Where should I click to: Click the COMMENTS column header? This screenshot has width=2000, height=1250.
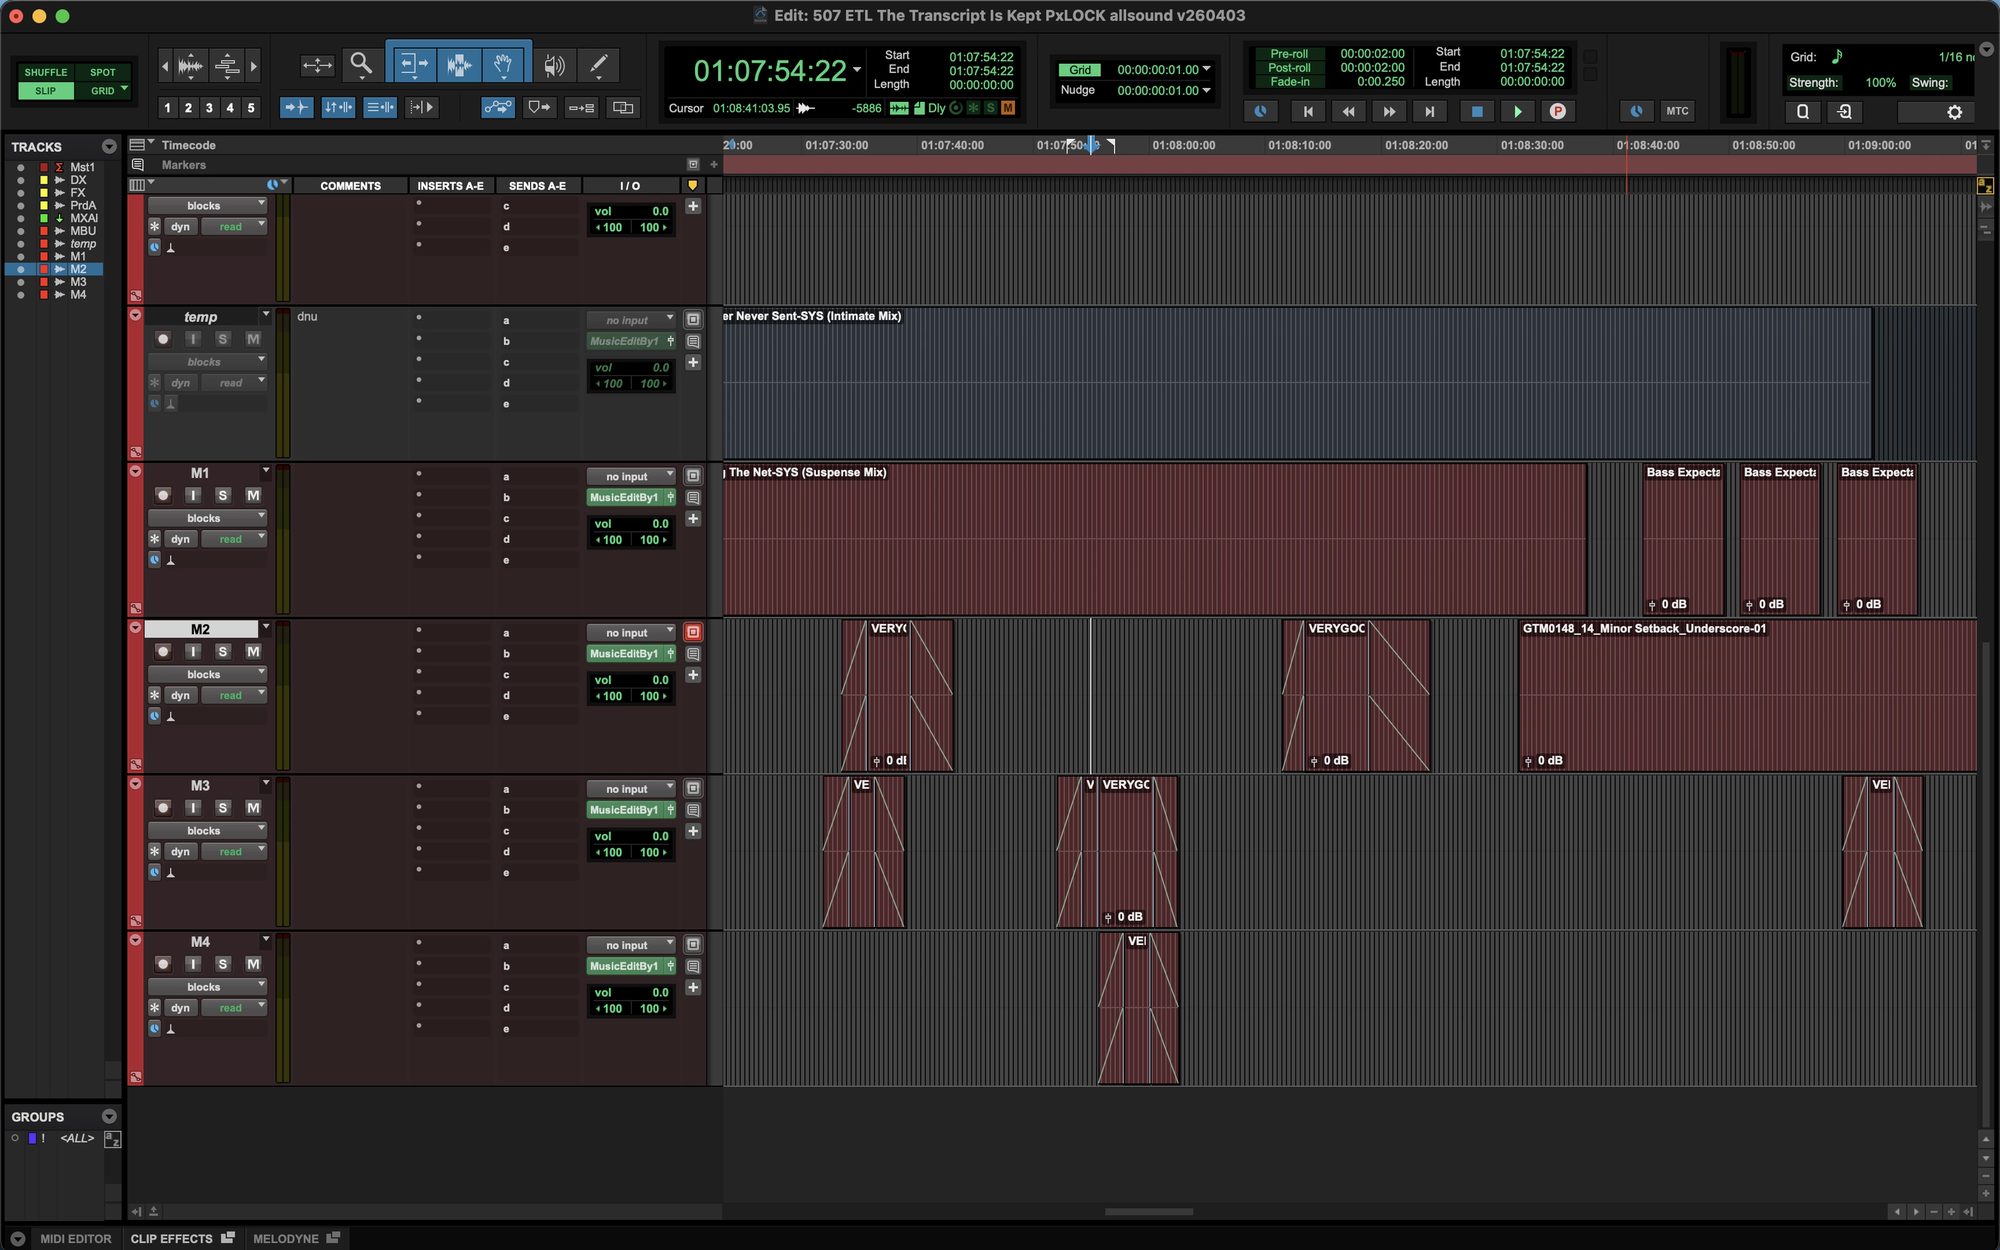tap(350, 186)
